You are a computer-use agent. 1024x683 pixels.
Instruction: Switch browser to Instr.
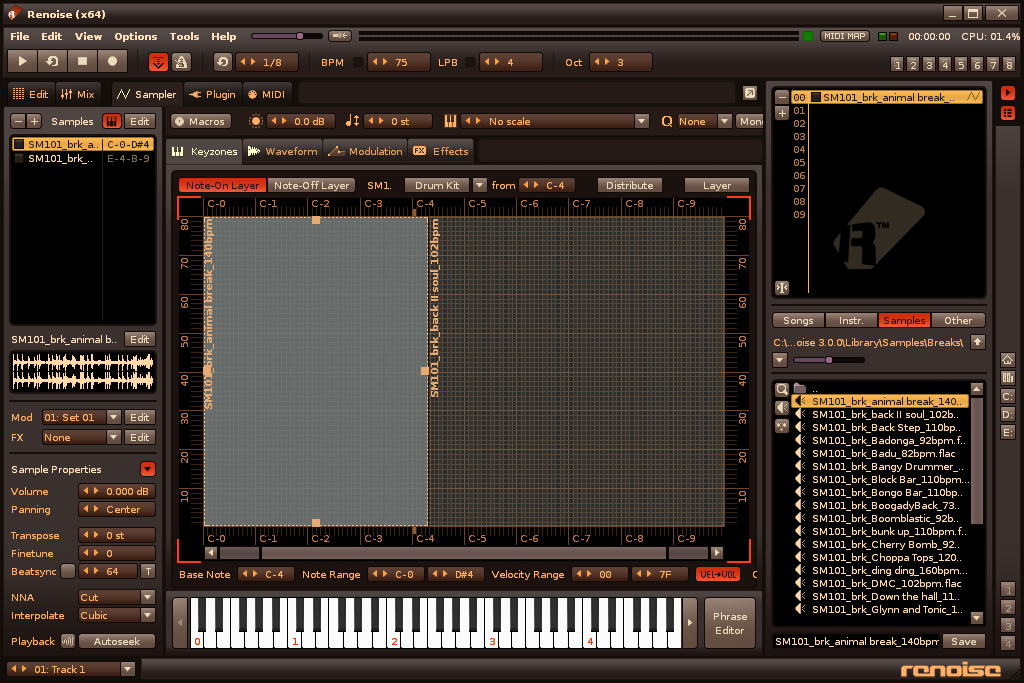pos(851,321)
